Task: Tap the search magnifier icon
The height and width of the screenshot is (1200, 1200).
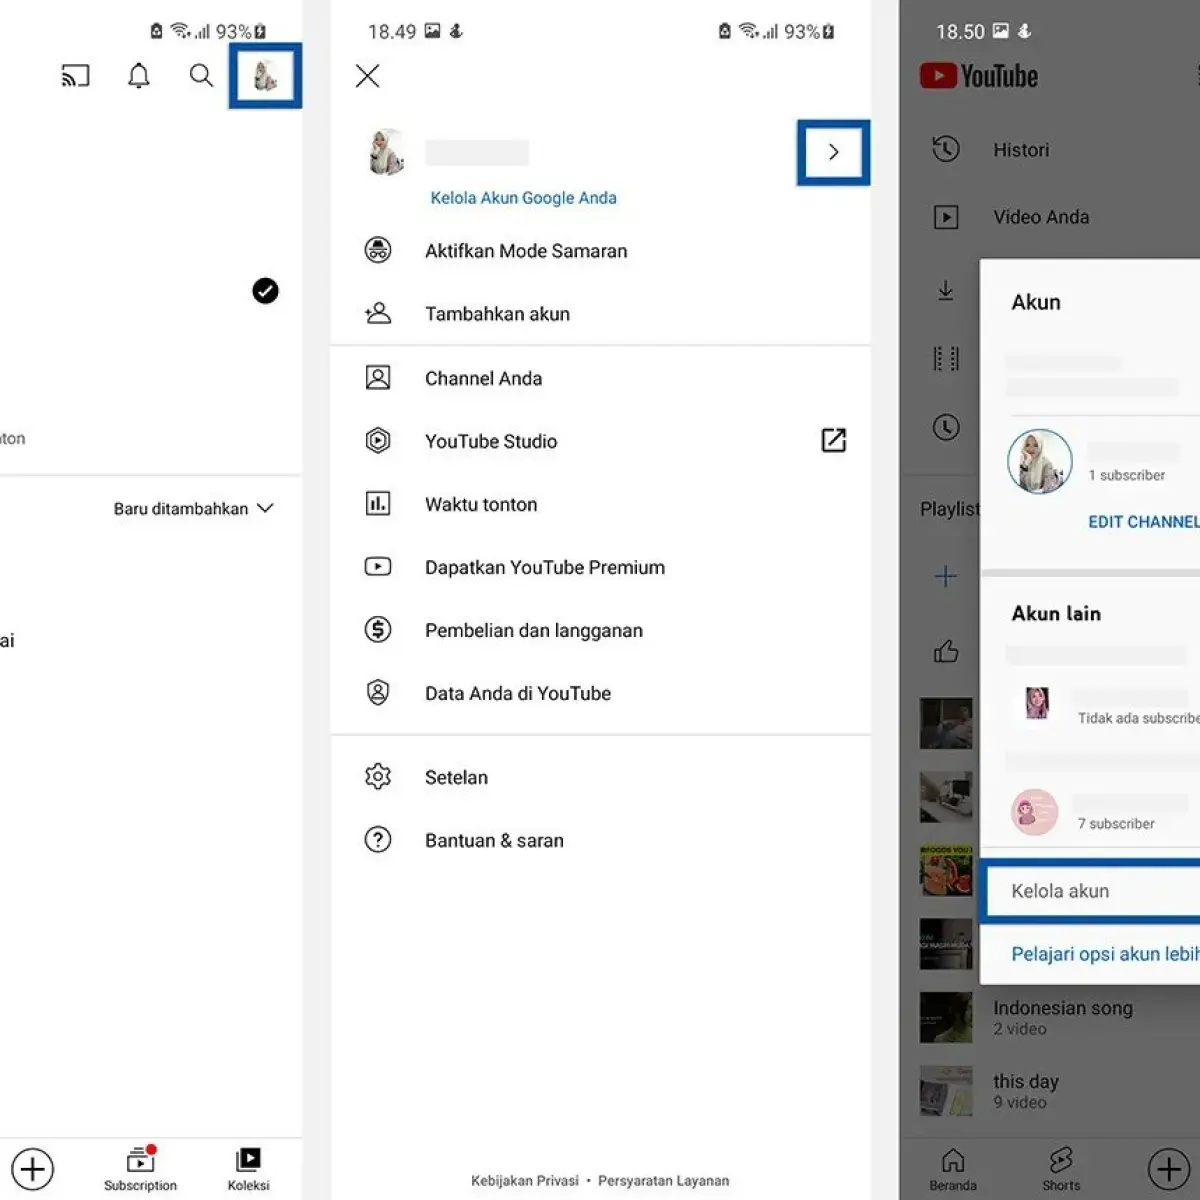Action: point(201,76)
